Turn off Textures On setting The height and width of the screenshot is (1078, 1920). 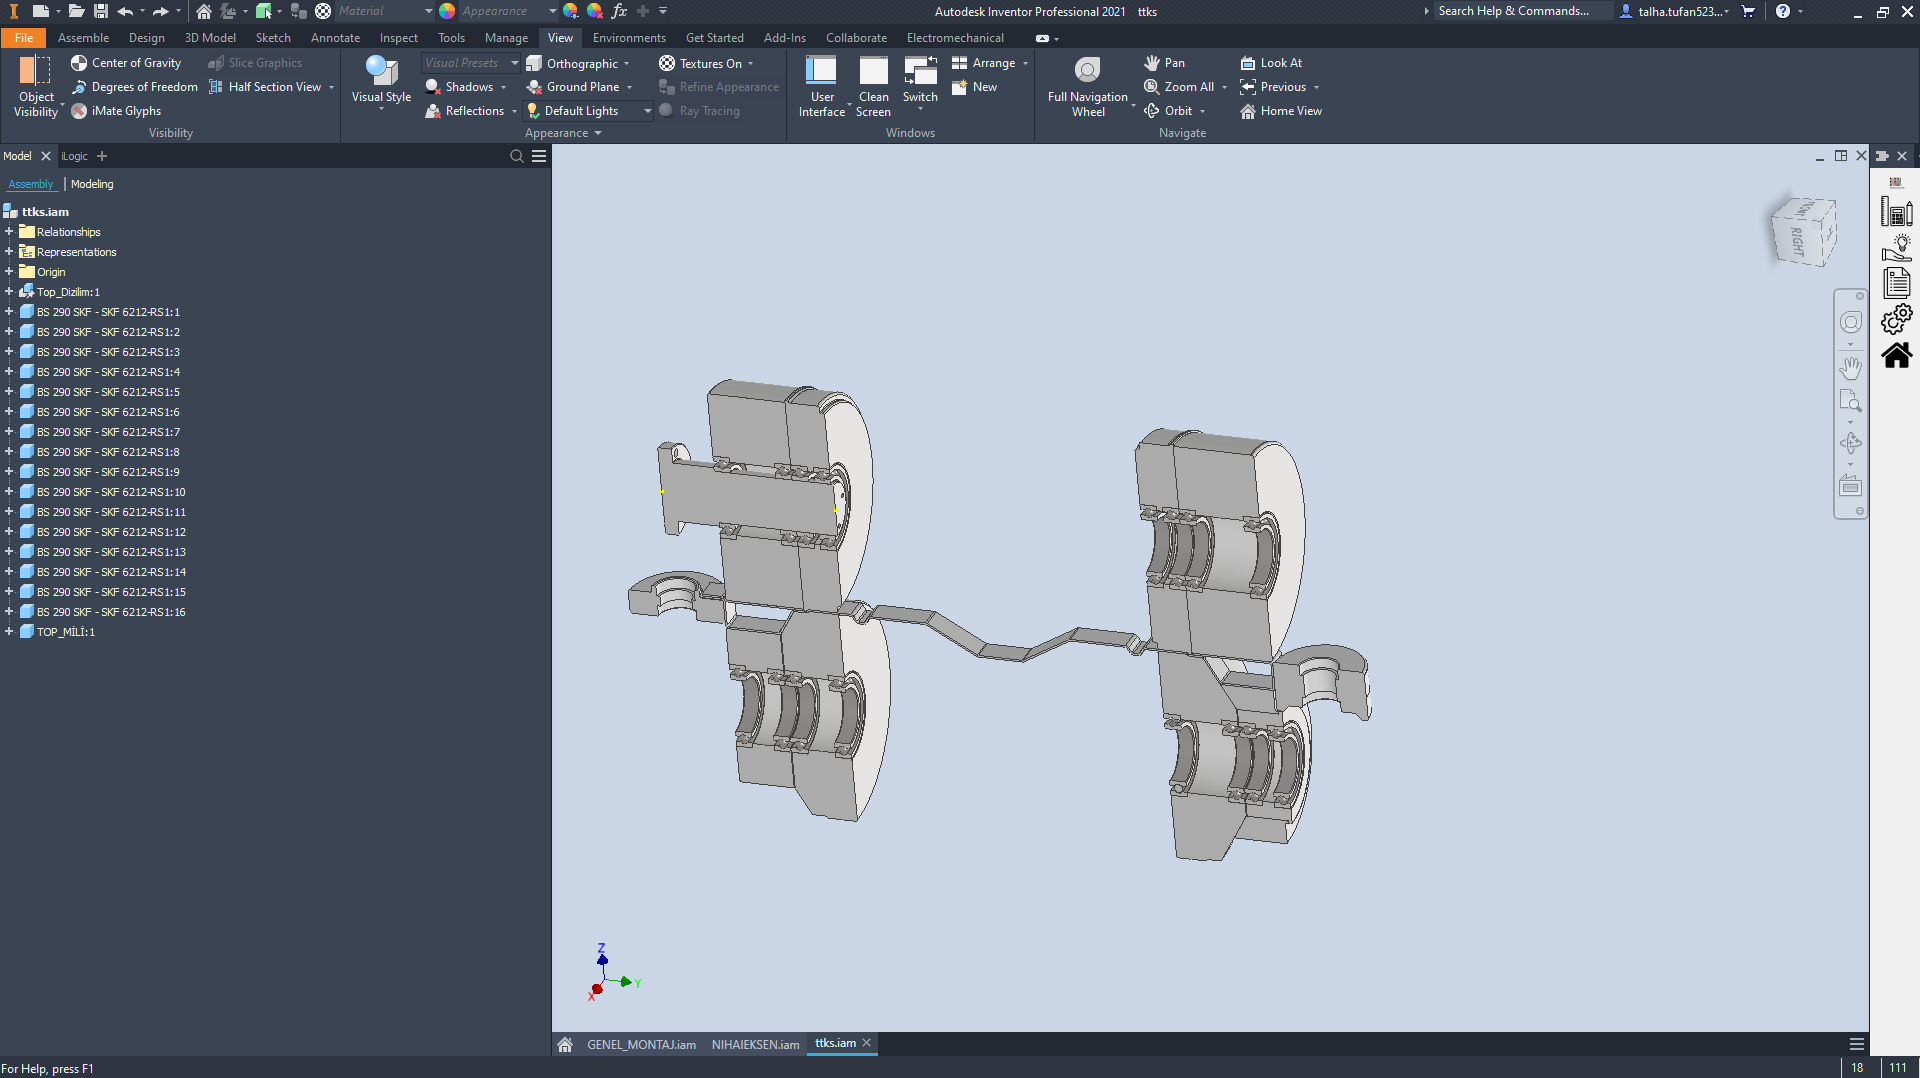pos(706,62)
